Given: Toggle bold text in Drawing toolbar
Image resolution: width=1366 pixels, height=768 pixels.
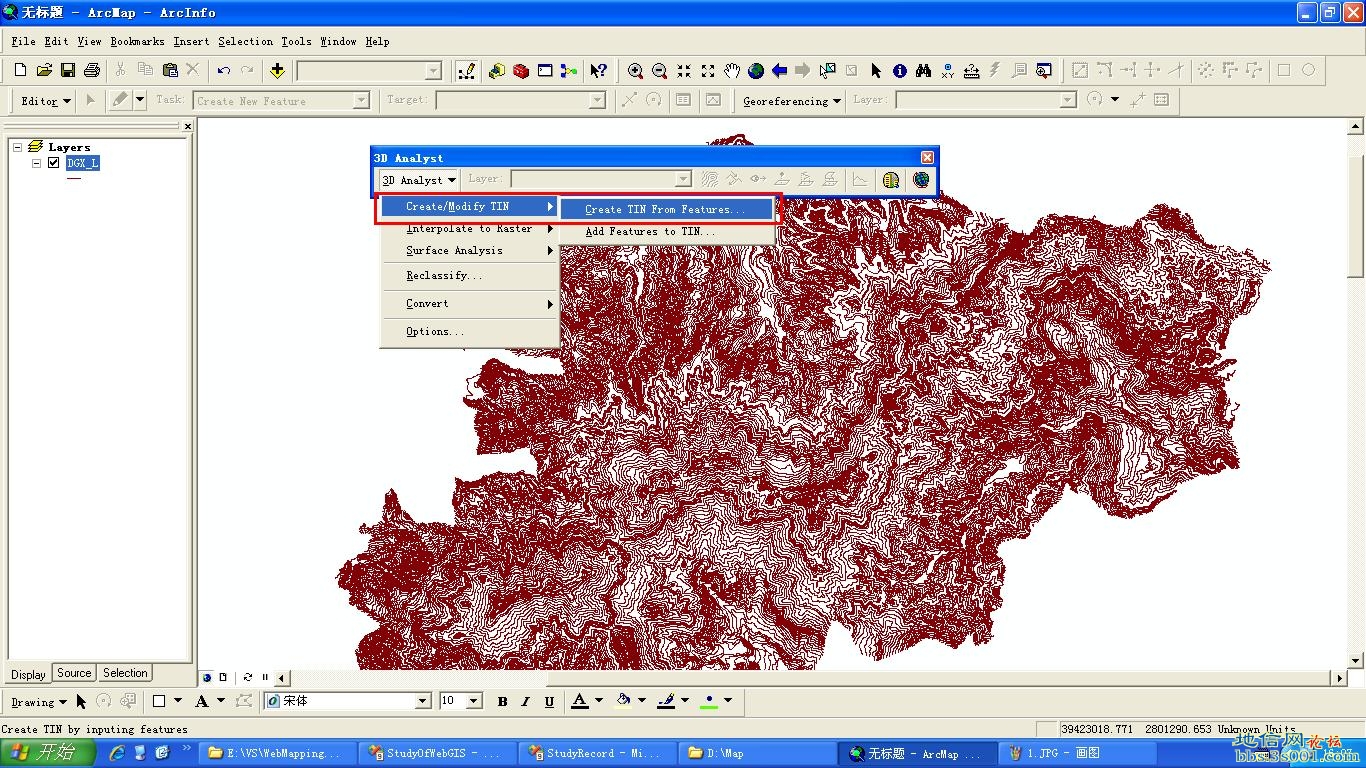Looking at the screenshot, I should tap(502, 702).
